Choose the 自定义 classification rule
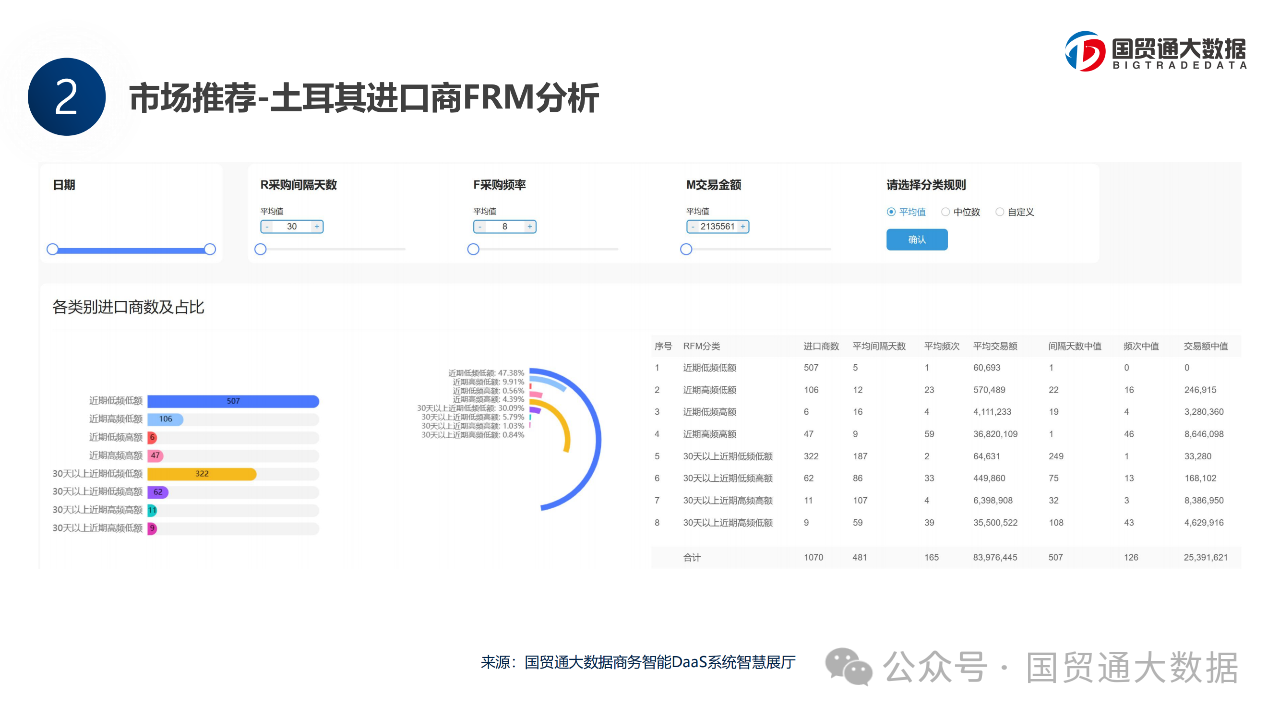This screenshot has width=1280, height=719. point(1000,212)
